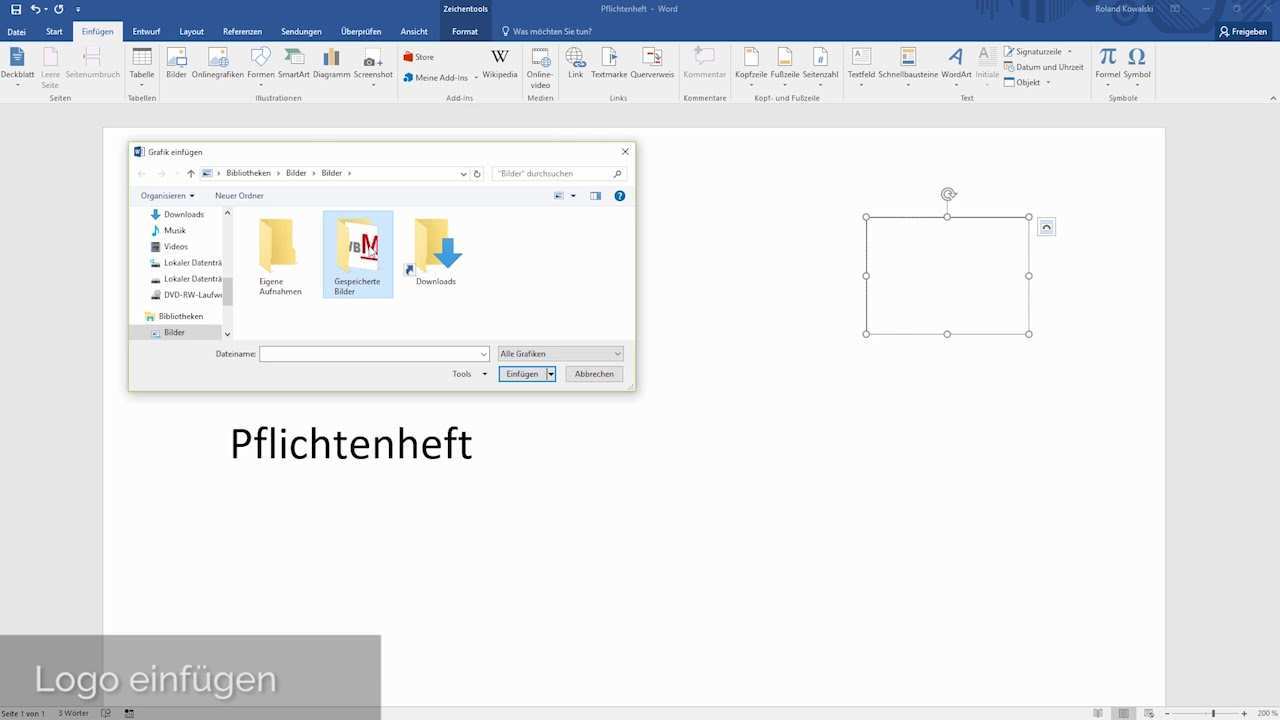Click the Abbrechen button
The width and height of the screenshot is (1280, 720).
coord(594,374)
